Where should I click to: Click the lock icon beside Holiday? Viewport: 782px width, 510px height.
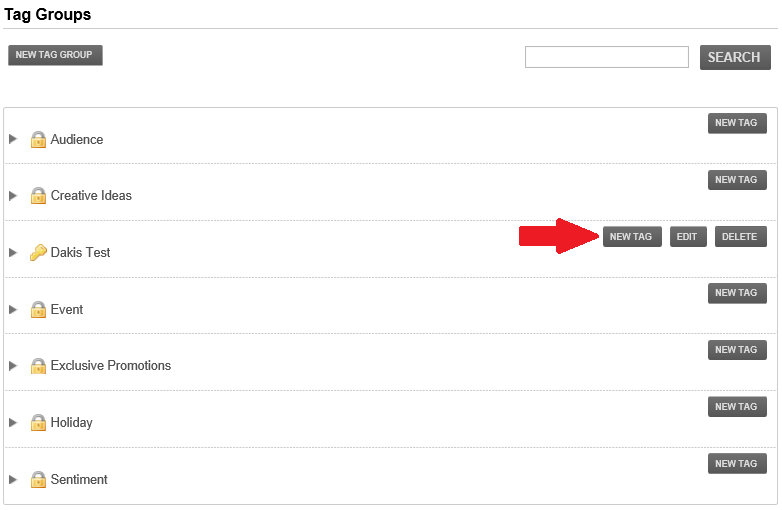(x=38, y=423)
